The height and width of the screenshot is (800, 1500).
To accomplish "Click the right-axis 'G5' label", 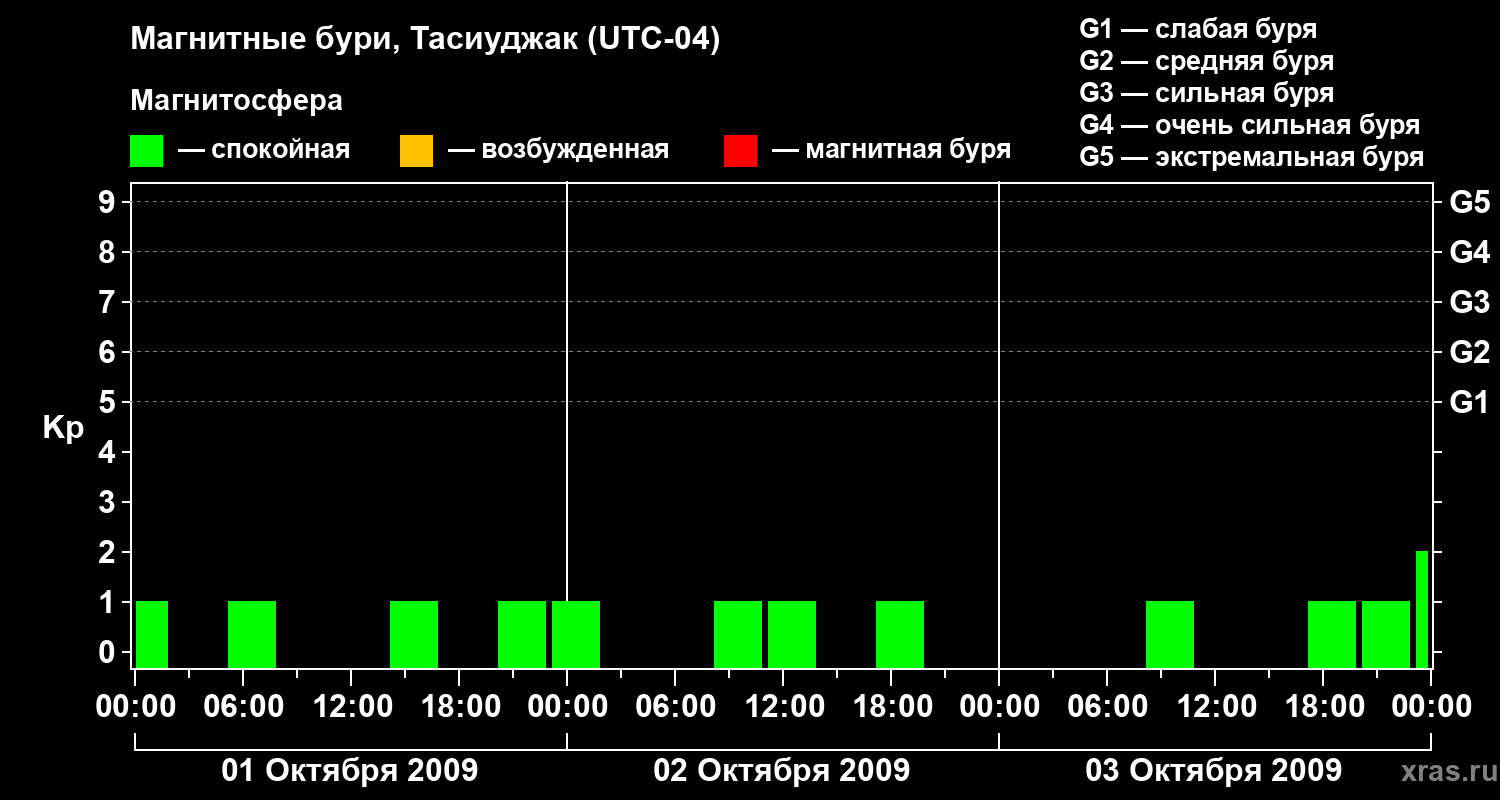I will [1469, 202].
